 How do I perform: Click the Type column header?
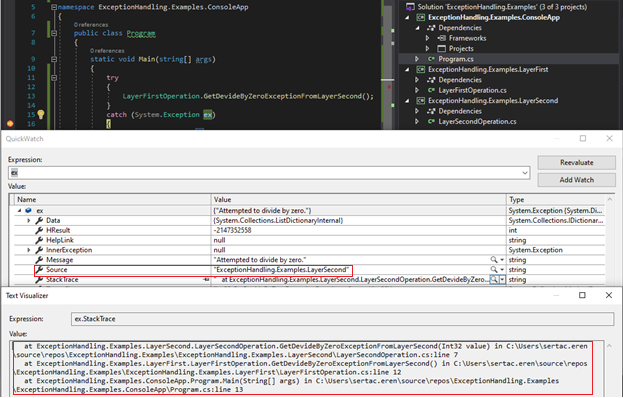coord(555,200)
